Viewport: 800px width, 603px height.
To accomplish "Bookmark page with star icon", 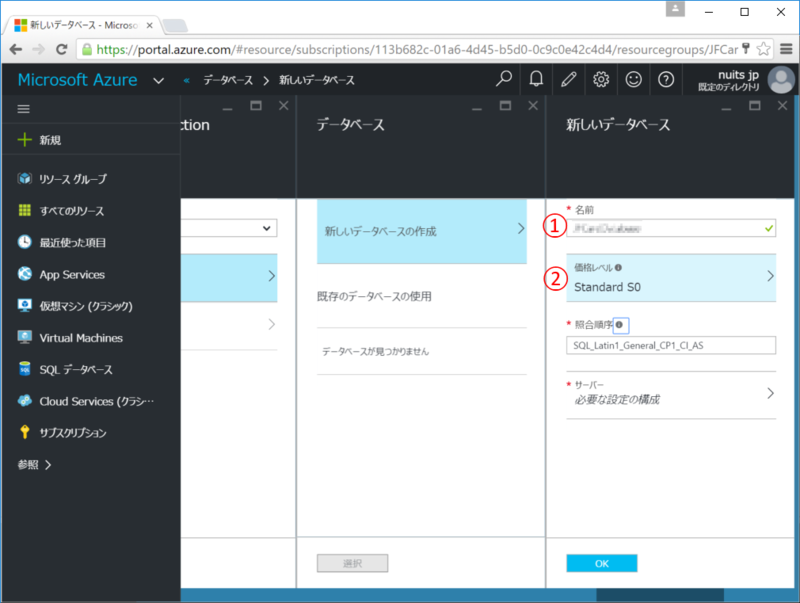I will (x=763, y=49).
